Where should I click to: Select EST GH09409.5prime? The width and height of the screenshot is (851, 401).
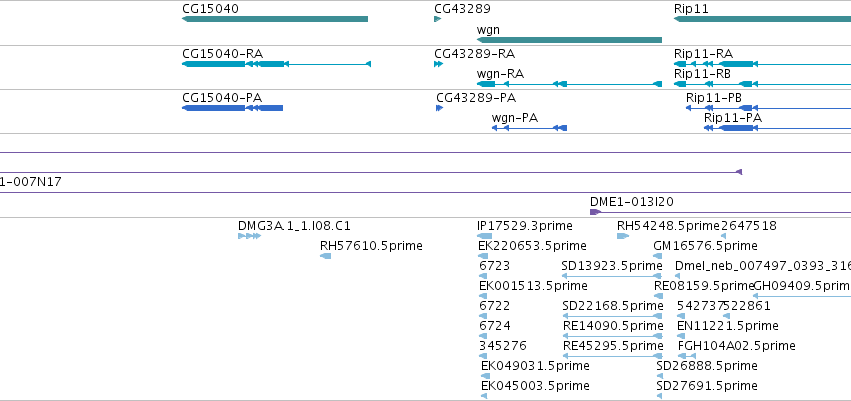coord(803,296)
